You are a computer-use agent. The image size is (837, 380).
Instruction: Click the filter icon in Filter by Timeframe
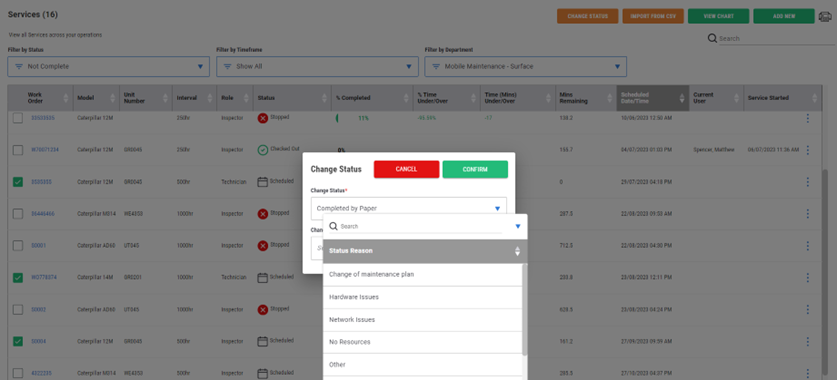[x=227, y=67]
